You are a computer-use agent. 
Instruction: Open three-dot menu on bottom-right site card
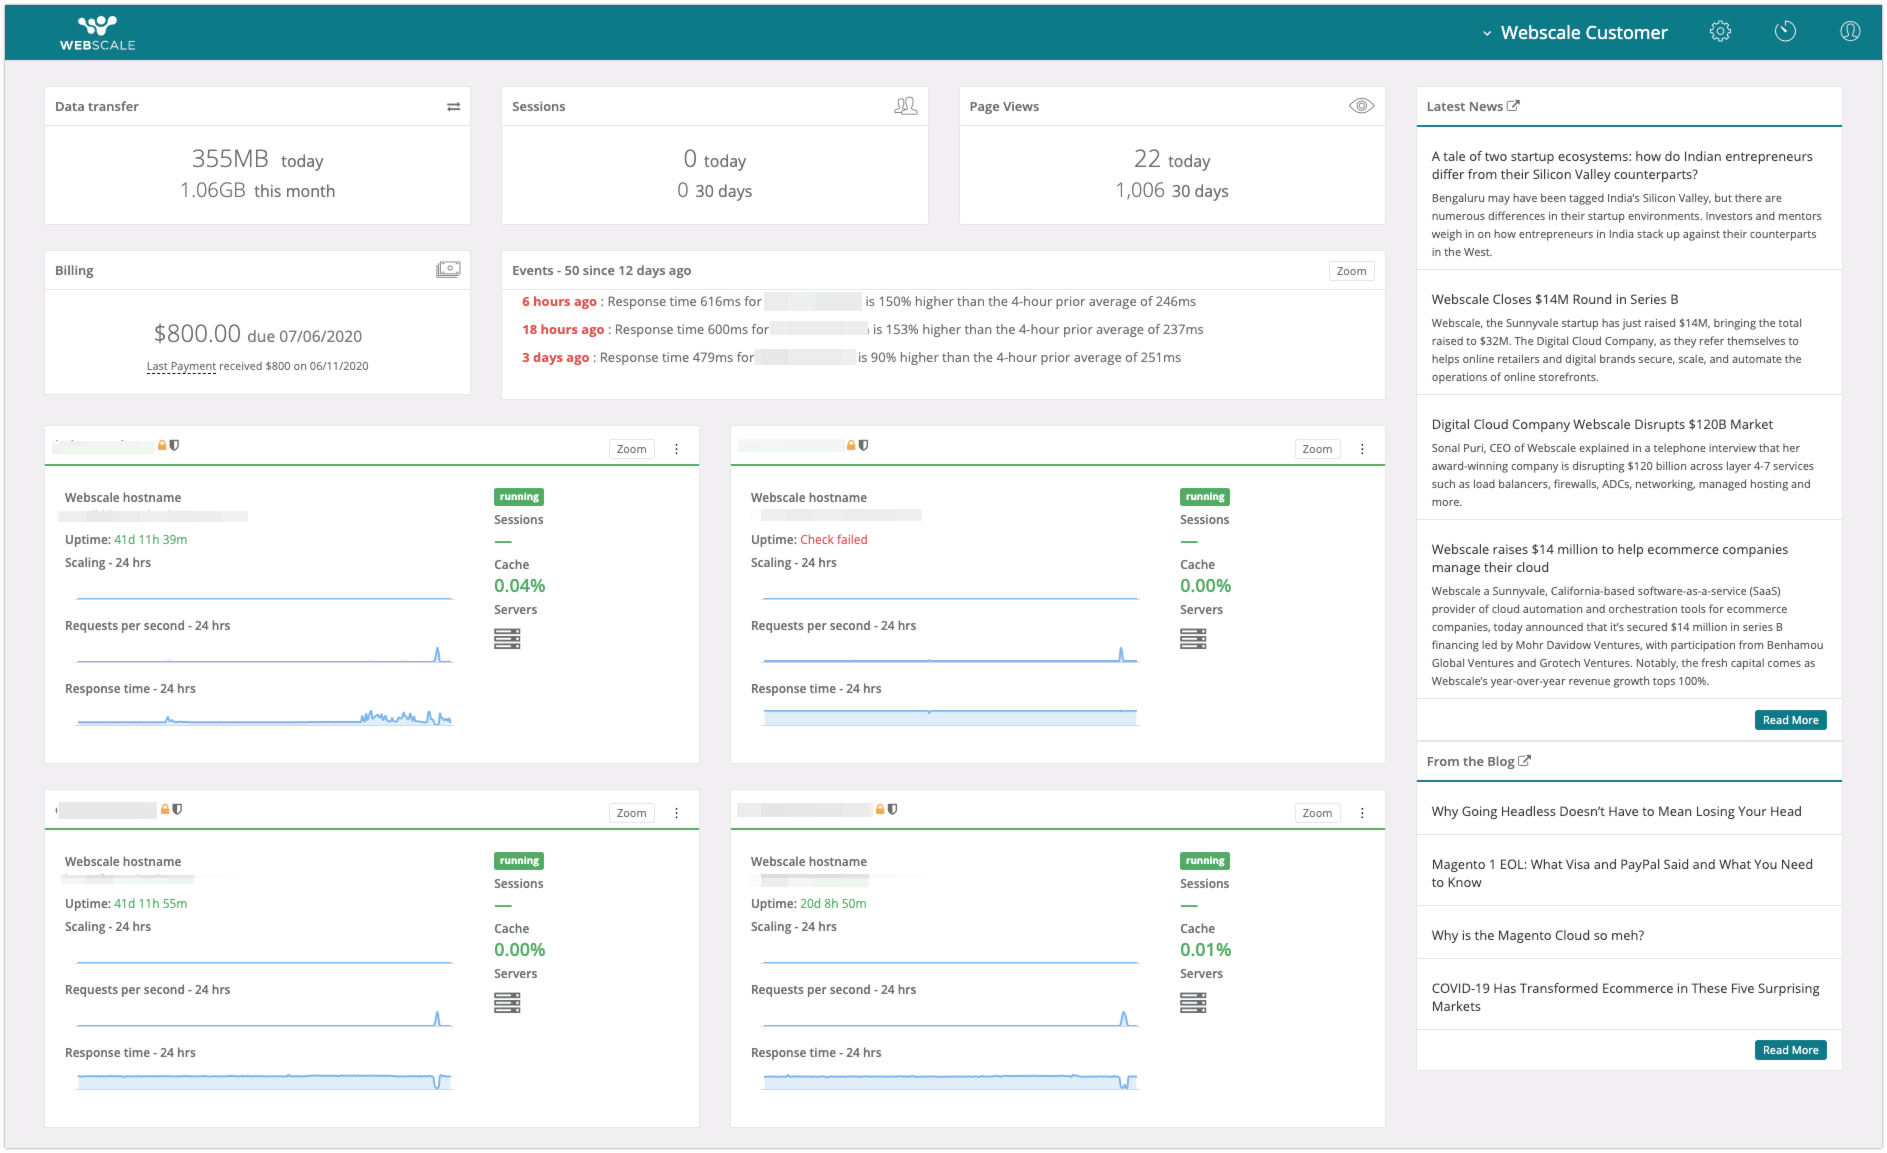click(1362, 814)
